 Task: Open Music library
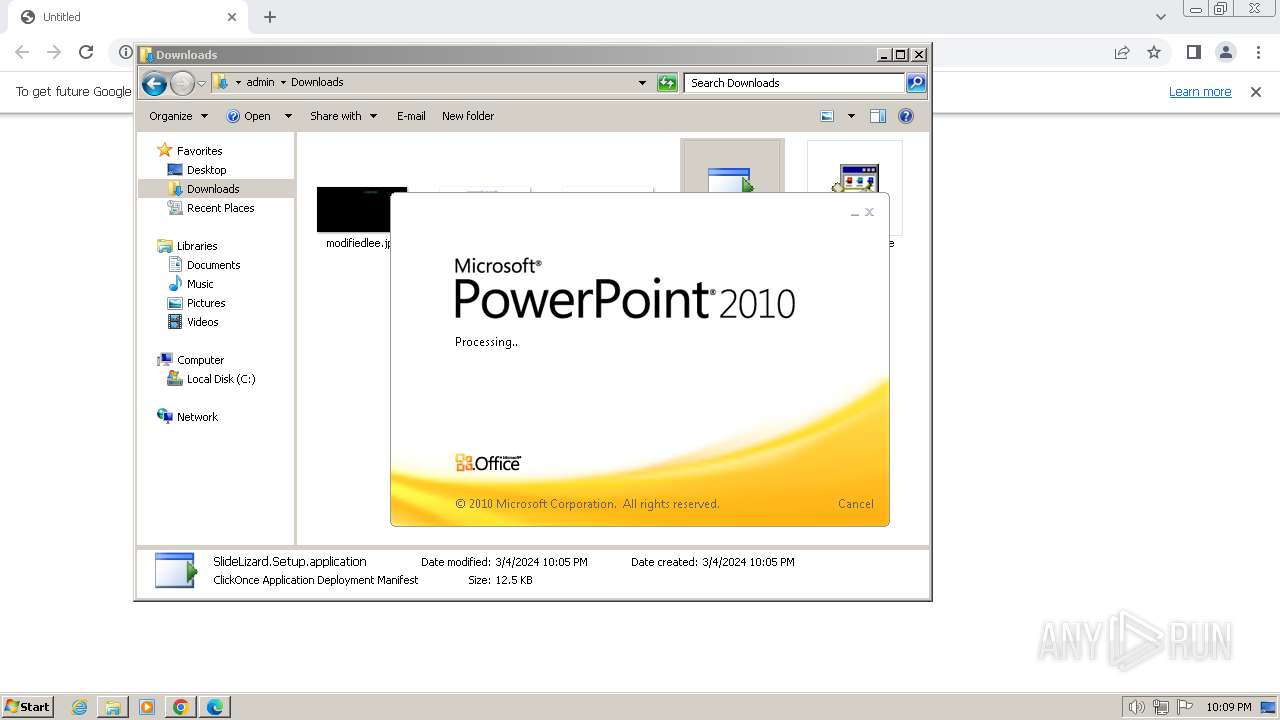click(200, 284)
